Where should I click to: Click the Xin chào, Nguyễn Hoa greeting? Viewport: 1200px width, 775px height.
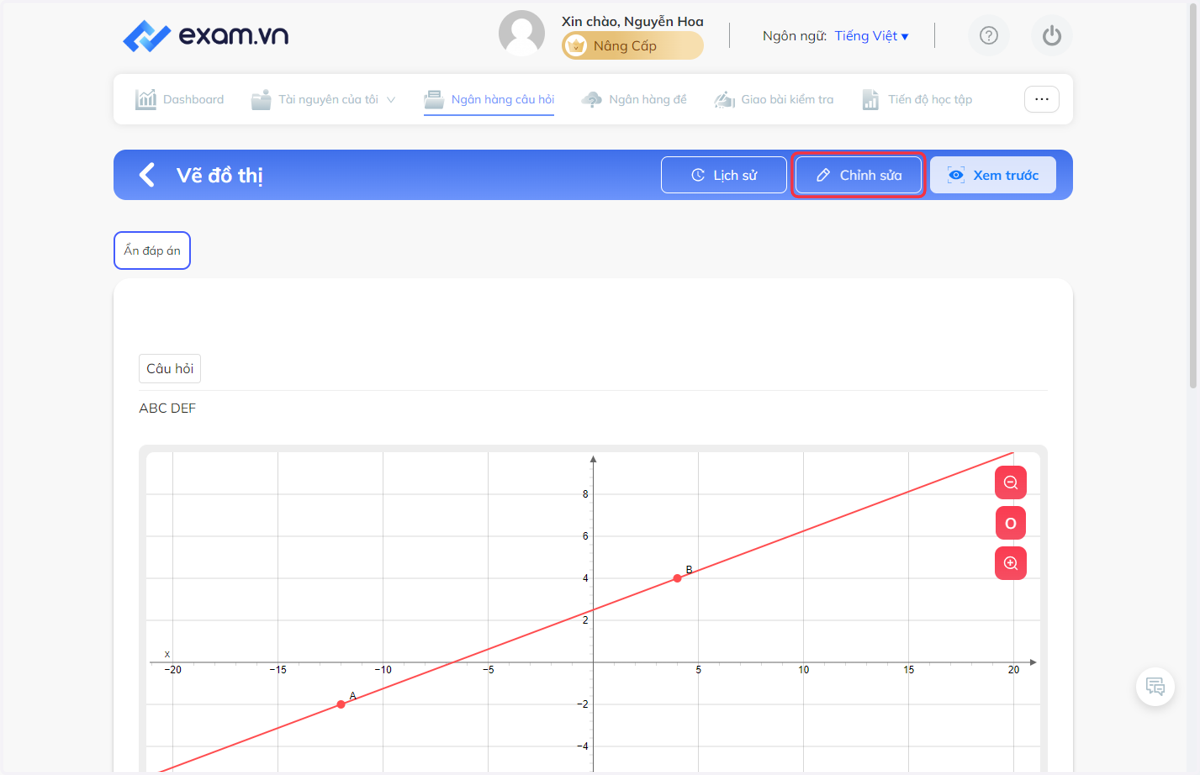coord(632,21)
